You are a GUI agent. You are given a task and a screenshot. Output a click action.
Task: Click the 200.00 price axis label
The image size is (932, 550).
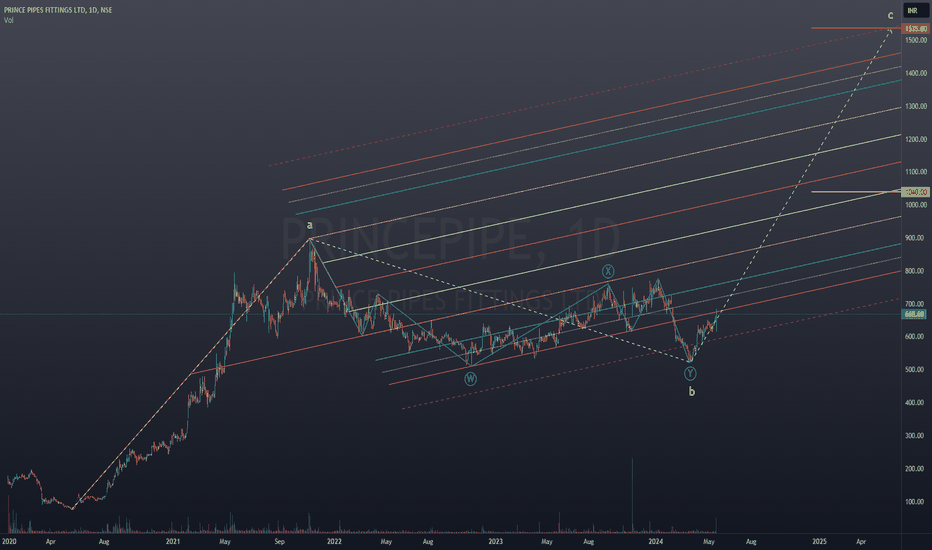(x=915, y=469)
